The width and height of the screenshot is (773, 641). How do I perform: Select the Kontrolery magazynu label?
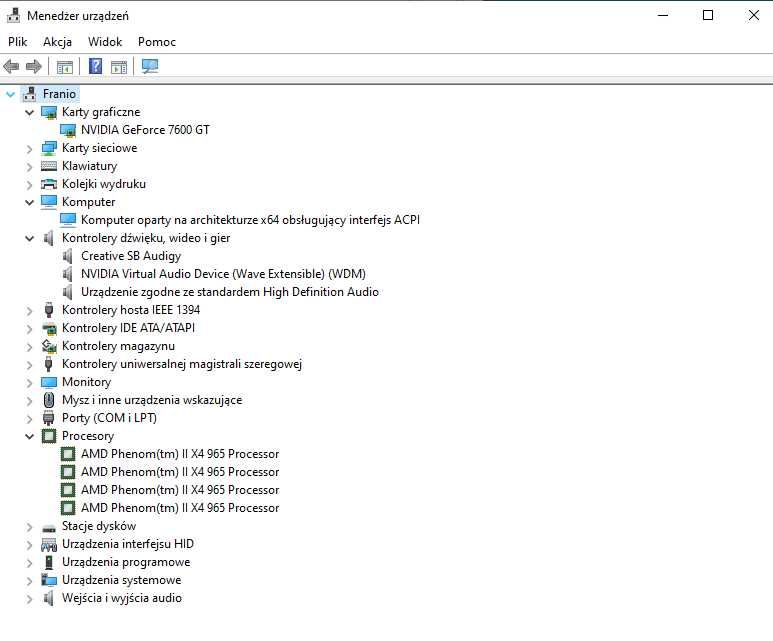tap(118, 346)
